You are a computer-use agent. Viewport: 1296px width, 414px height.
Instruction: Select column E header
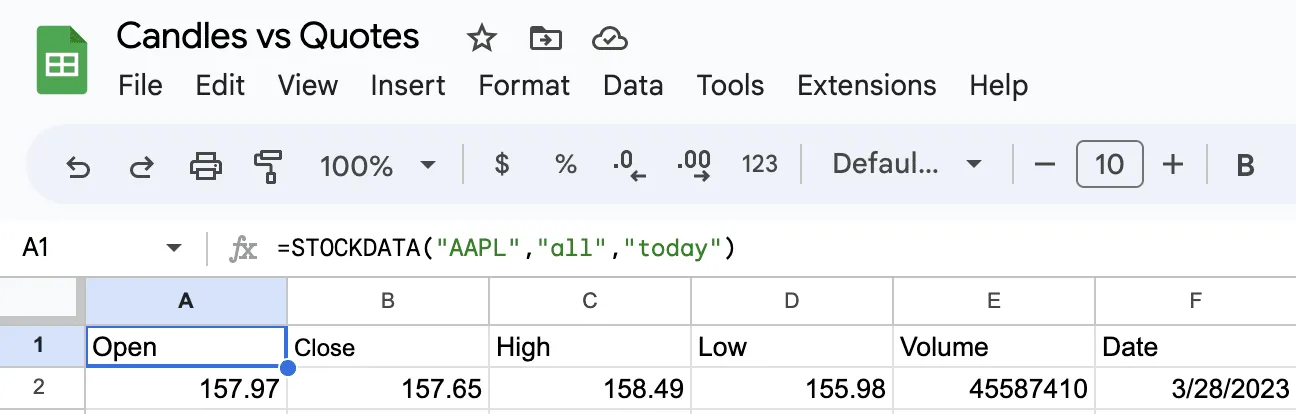click(994, 299)
